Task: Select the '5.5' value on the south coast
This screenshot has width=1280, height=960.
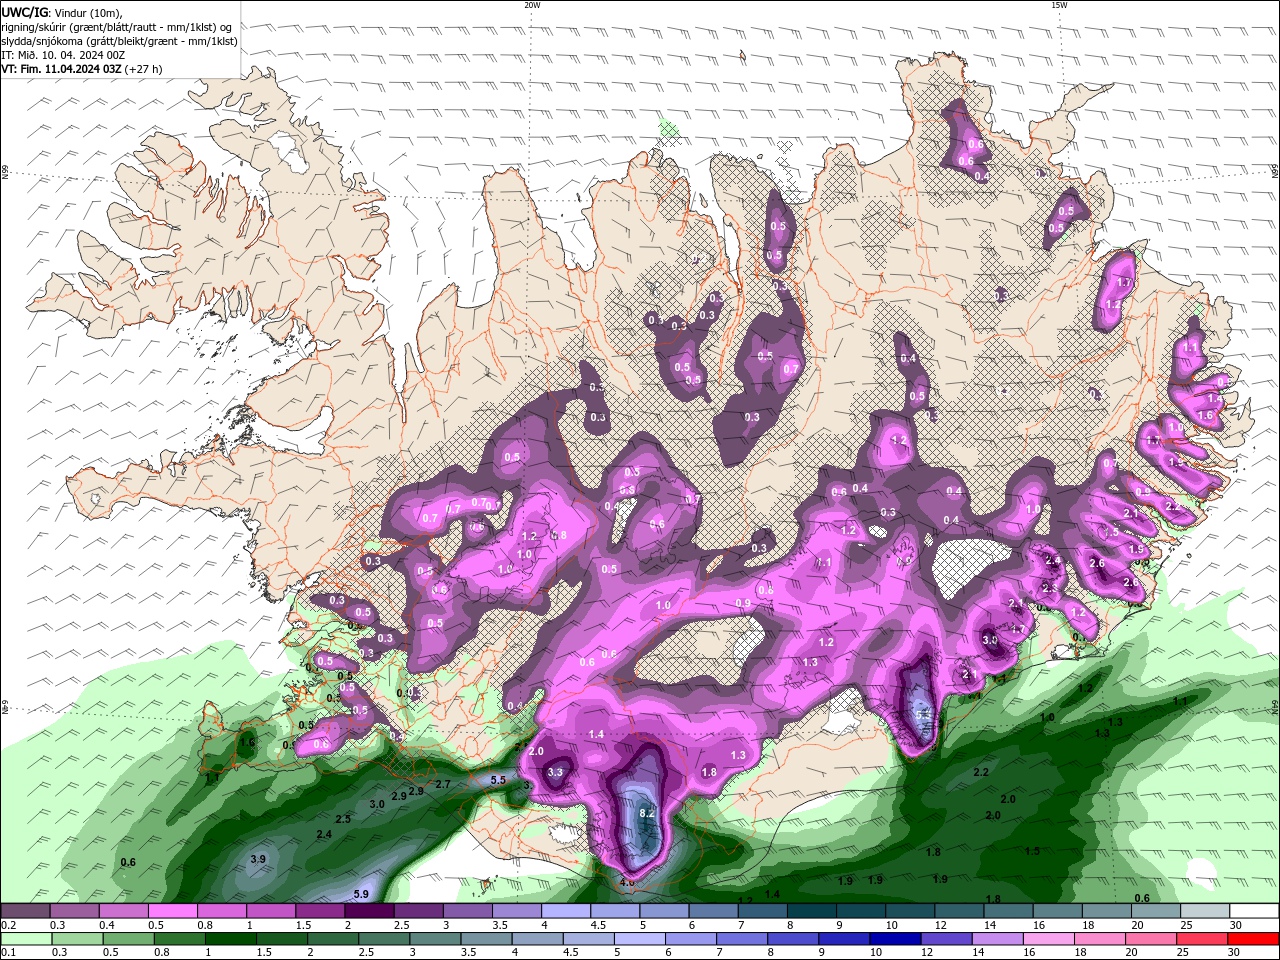Action: (x=498, y=780)
